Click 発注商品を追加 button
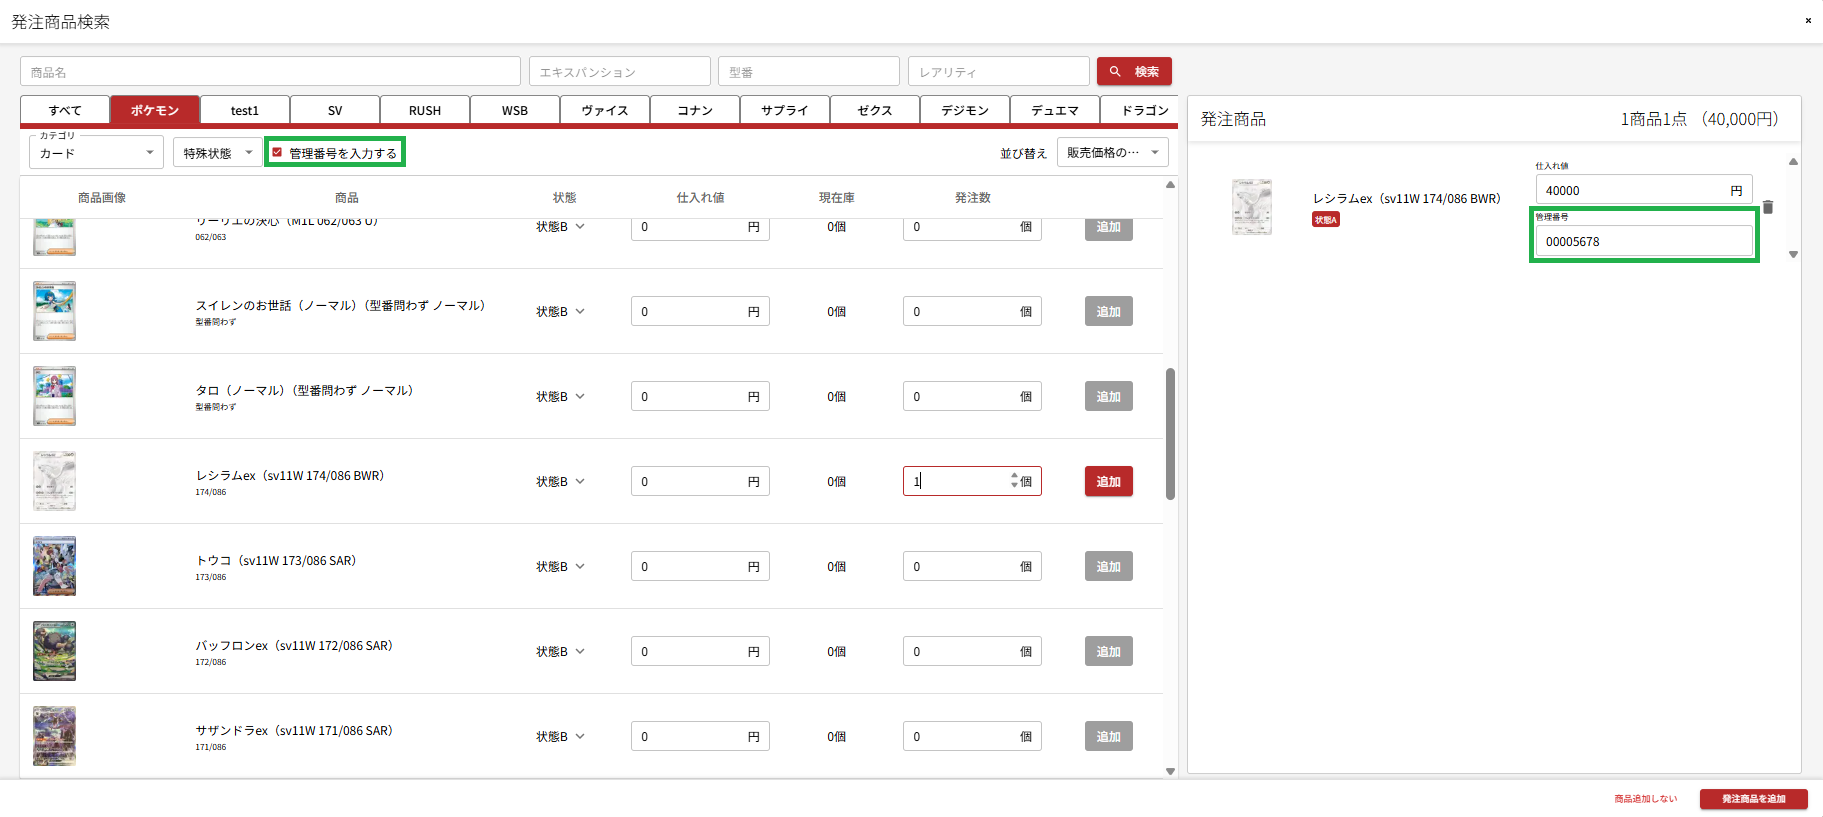Image resolution: width=1823 pixels, height=817 pixels. pyautogui.click(x=1753, y=799)
